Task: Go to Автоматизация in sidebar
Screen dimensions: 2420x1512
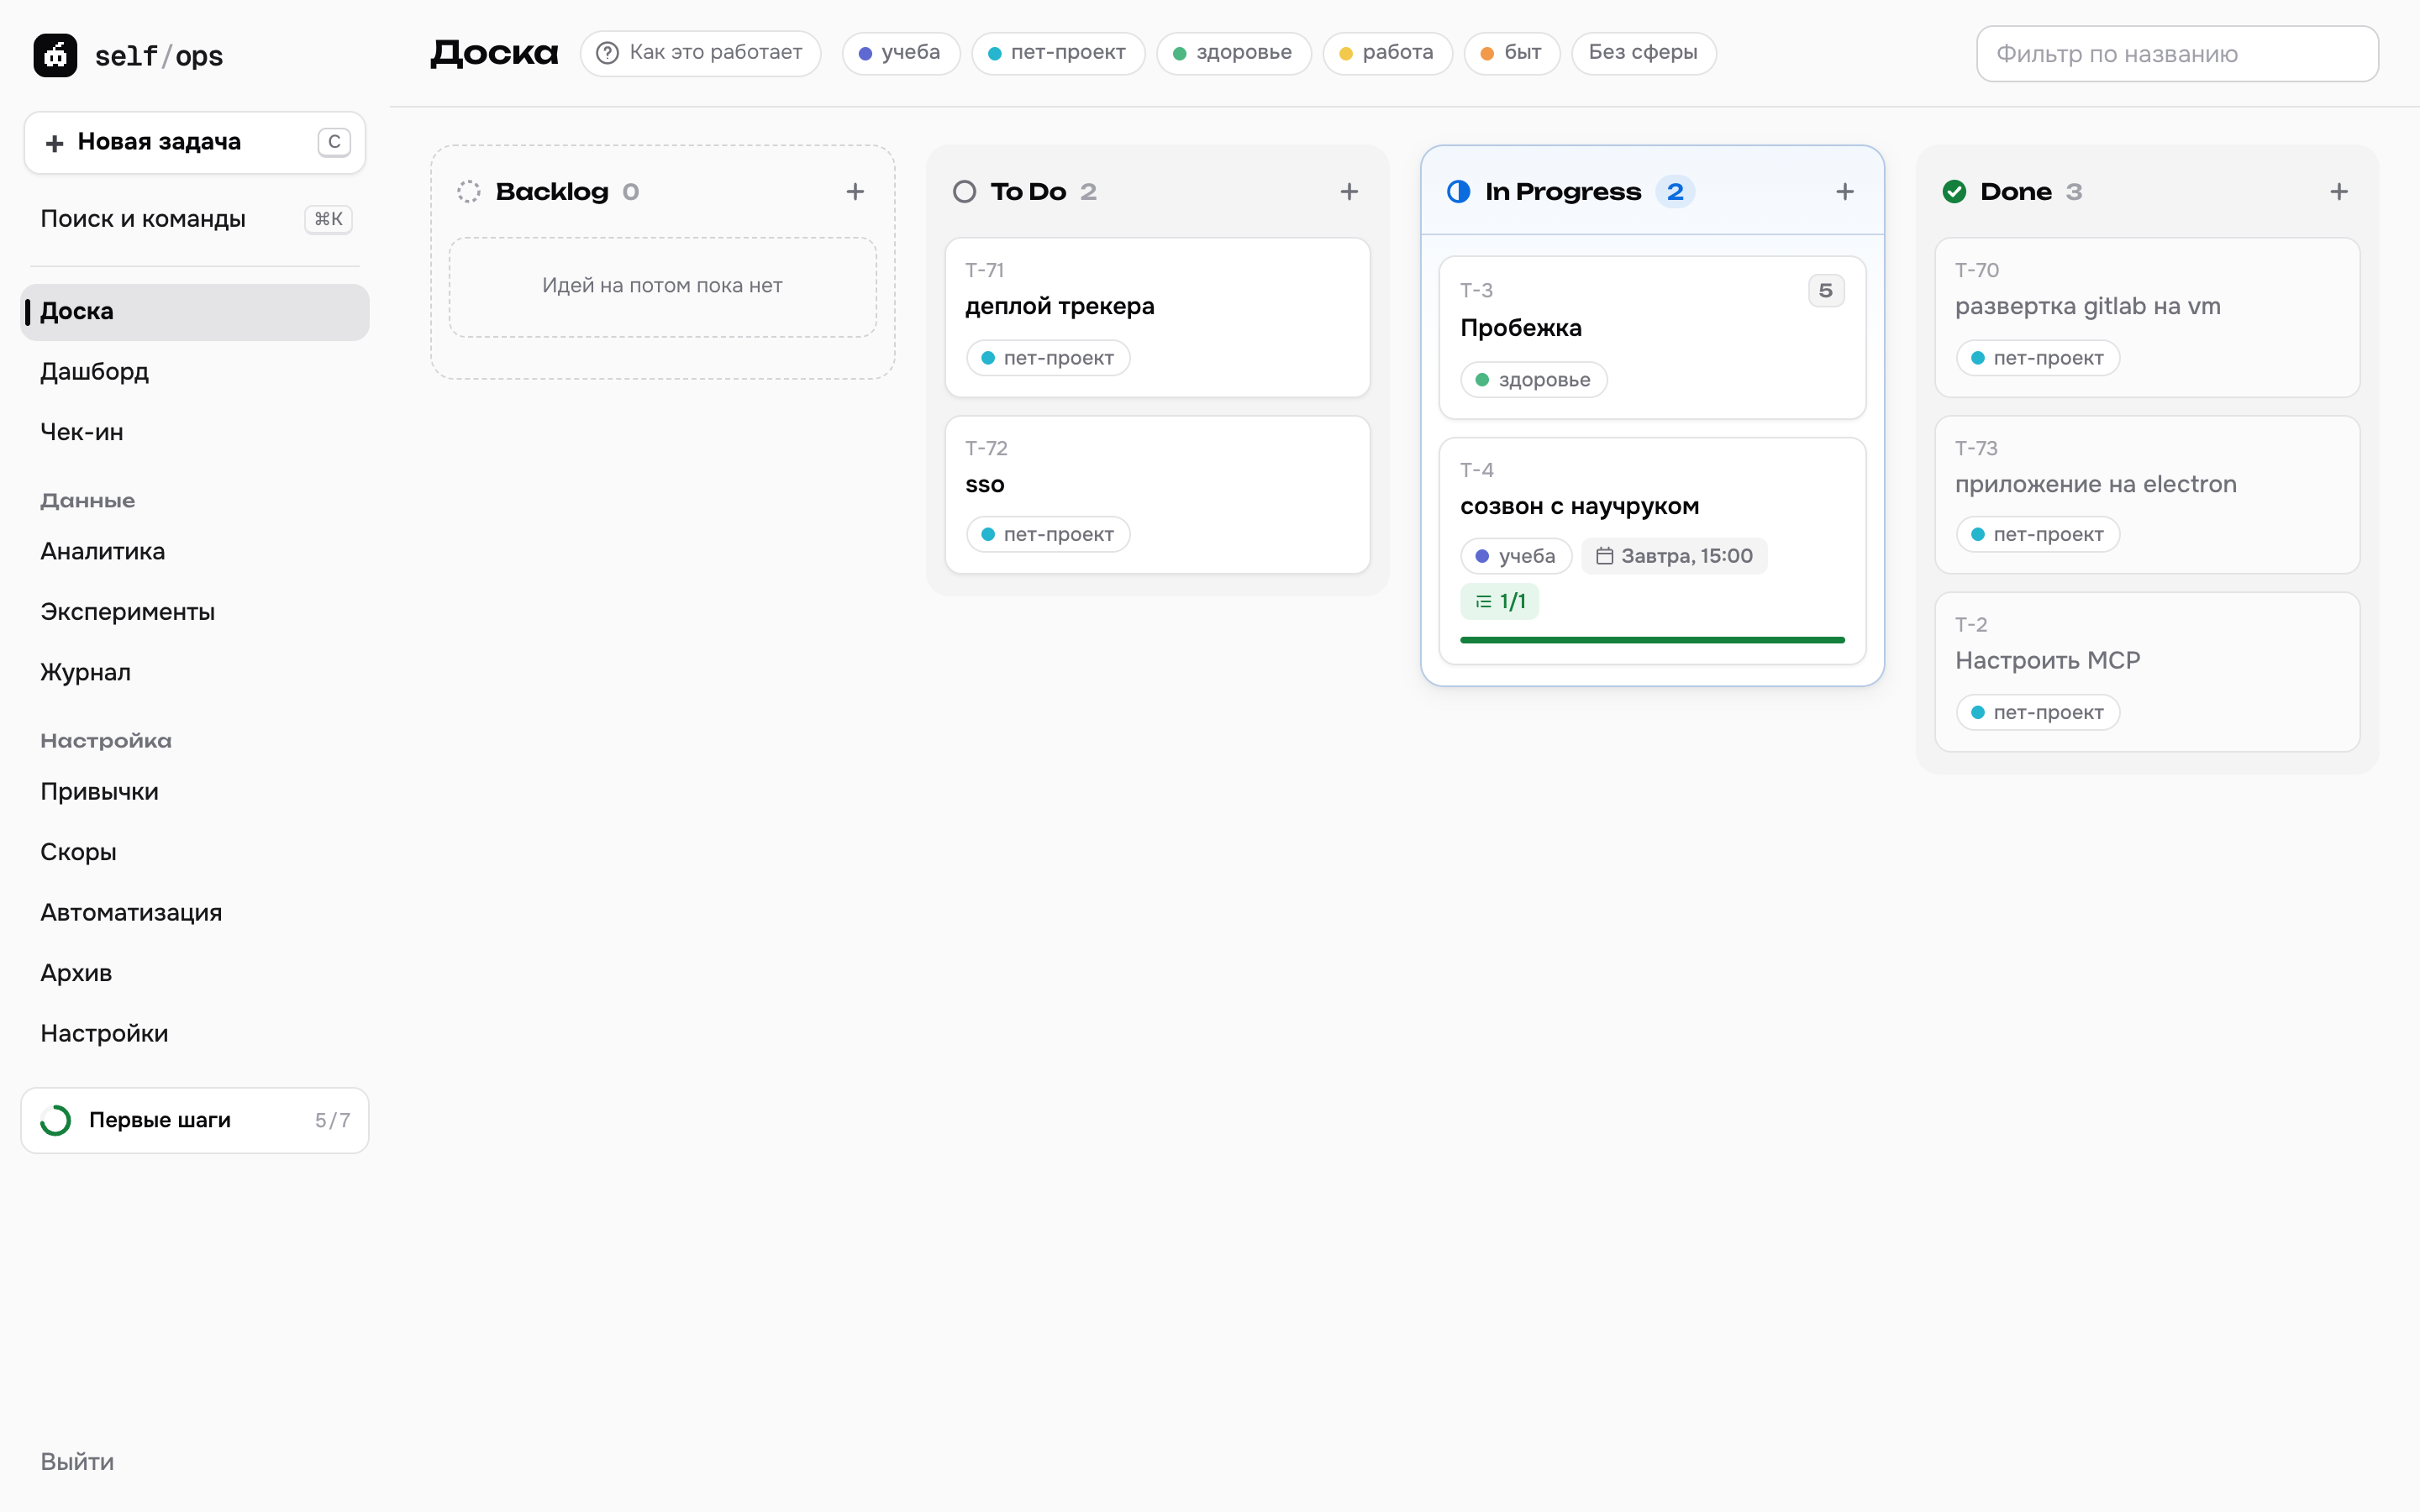Action: click(x=195, y=913)
